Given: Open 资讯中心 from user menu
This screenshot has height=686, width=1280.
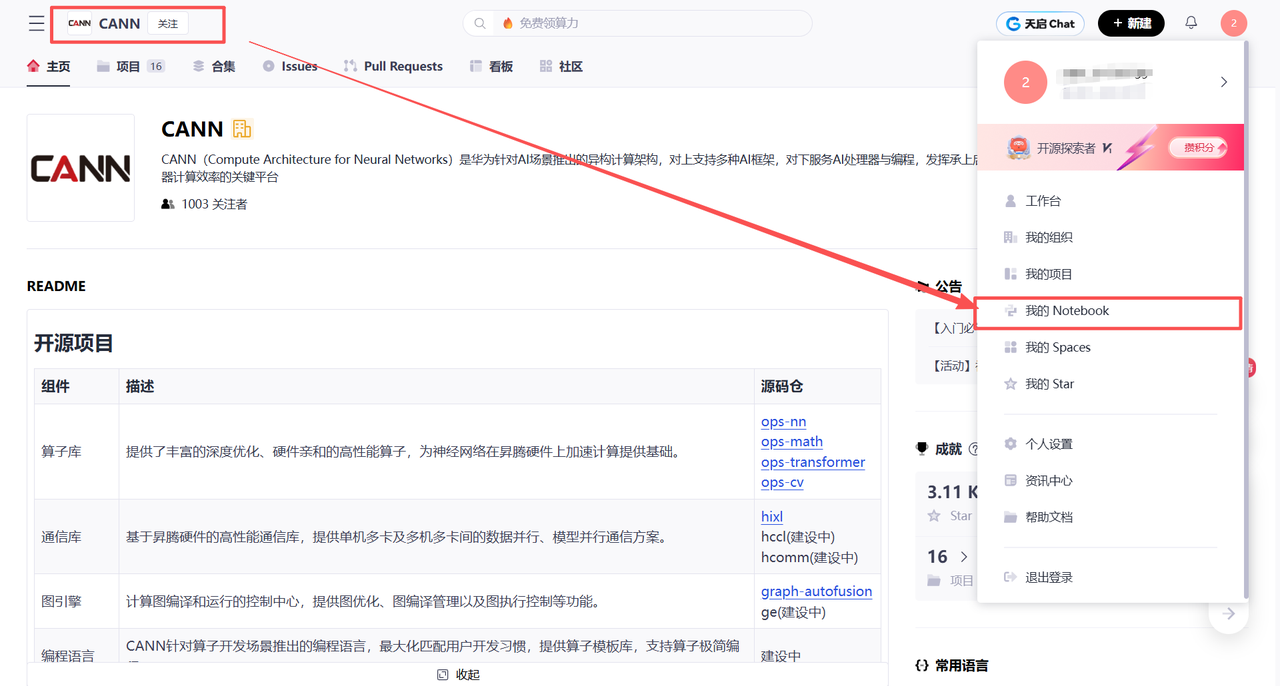Looking at the screenshot, I should [1110, 481].
